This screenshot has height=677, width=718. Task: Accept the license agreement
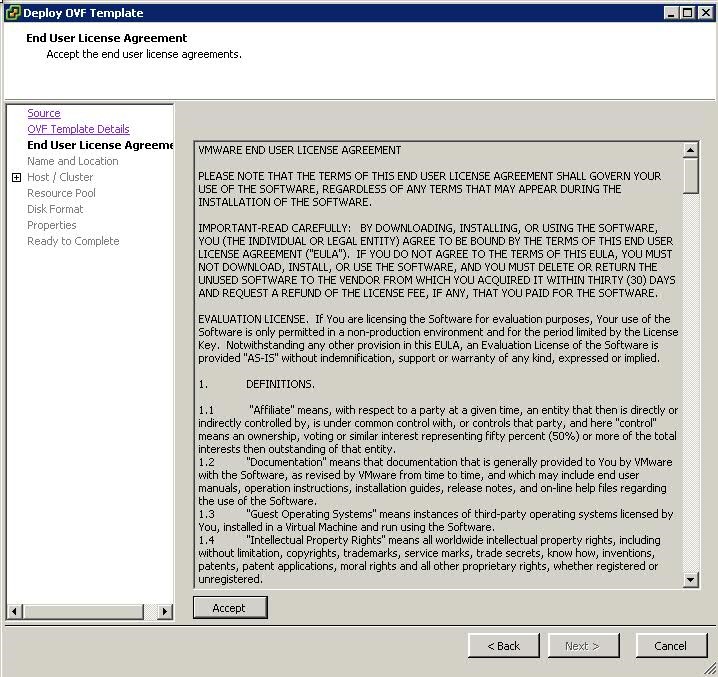230,608
